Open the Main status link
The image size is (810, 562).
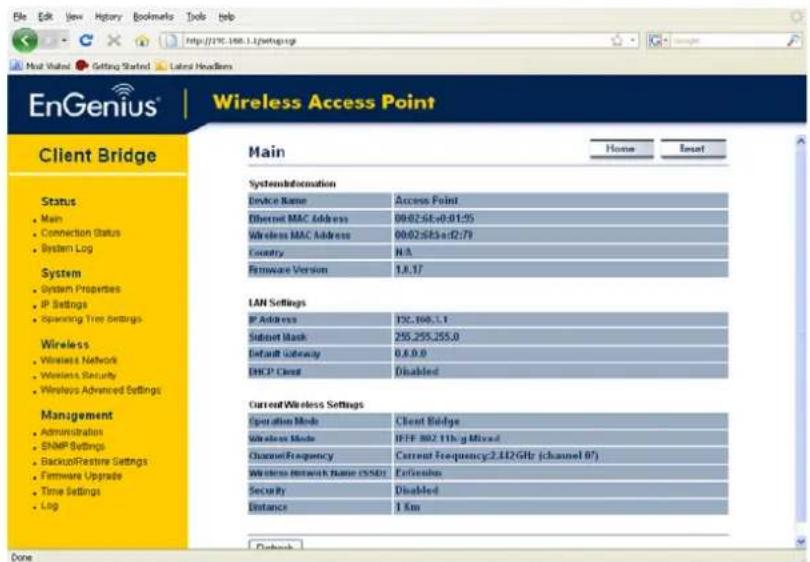(52, 219)
